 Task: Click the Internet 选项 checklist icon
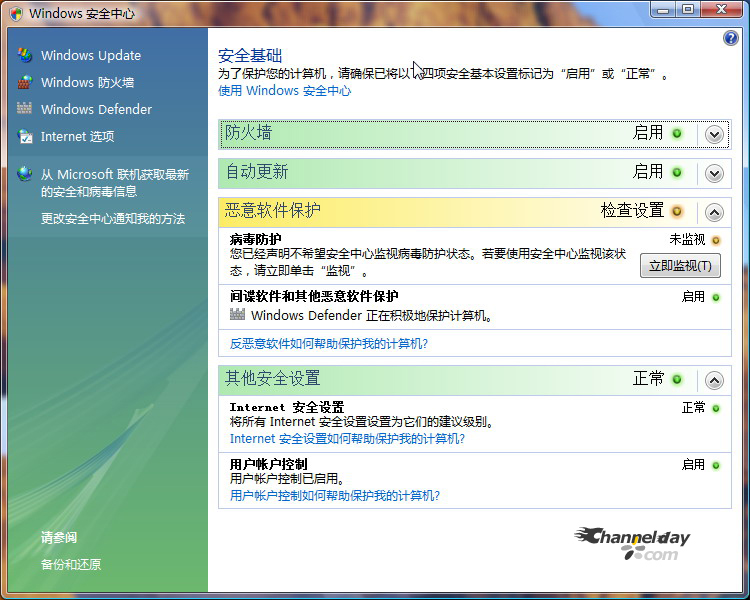click(x=24, y=136)
